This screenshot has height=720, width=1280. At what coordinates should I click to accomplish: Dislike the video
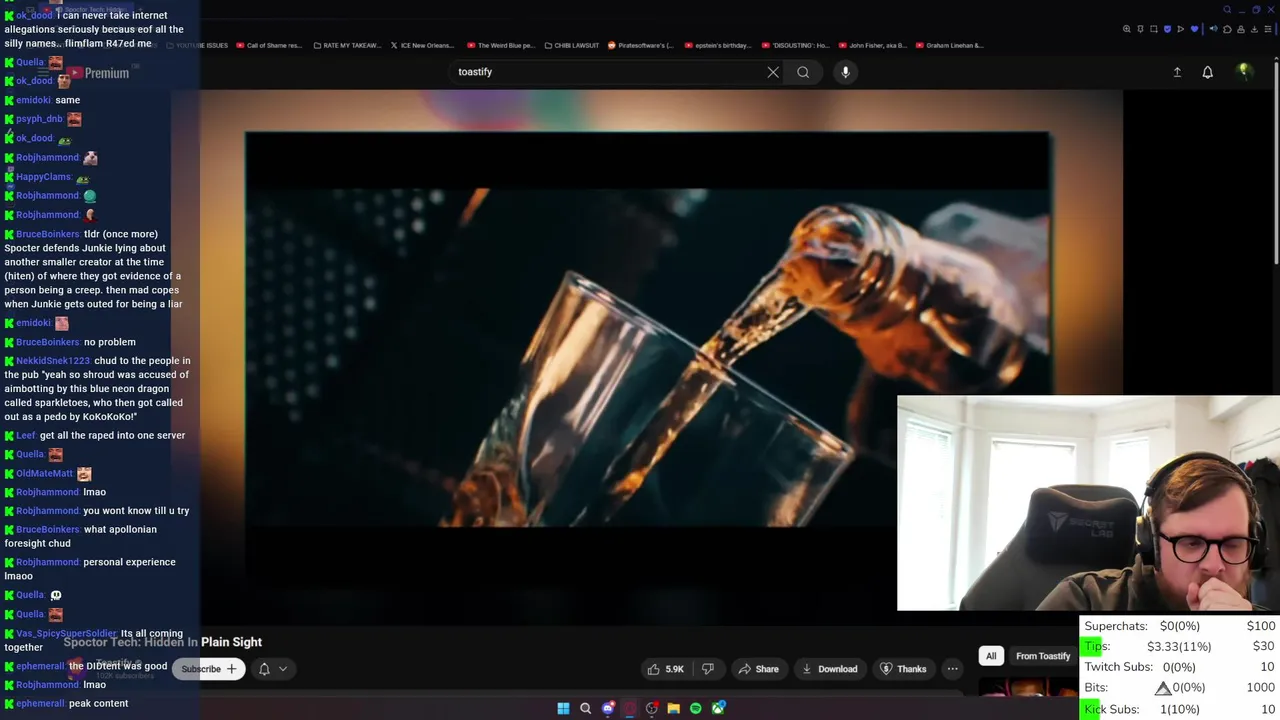pos(708,669)
